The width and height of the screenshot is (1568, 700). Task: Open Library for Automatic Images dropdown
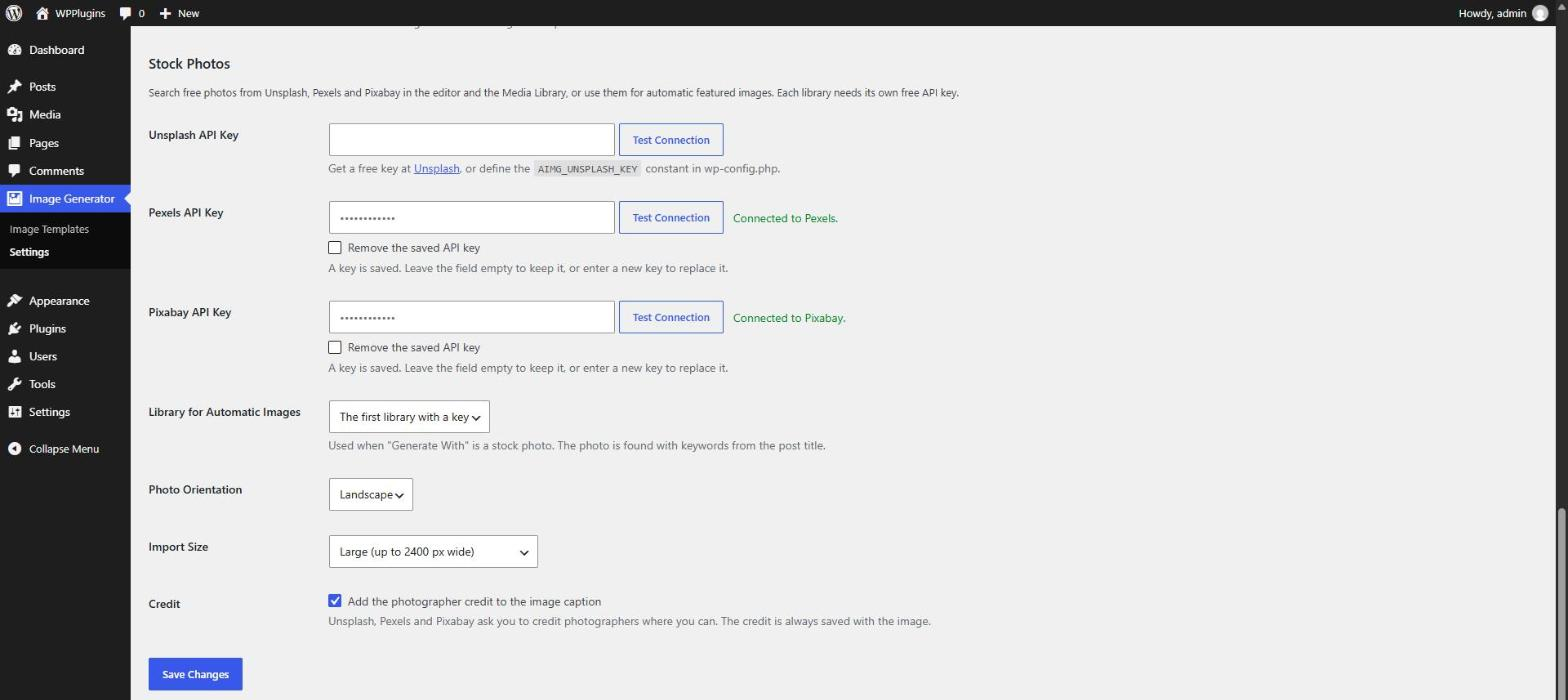pyautogui.click(x=409, y=417)
